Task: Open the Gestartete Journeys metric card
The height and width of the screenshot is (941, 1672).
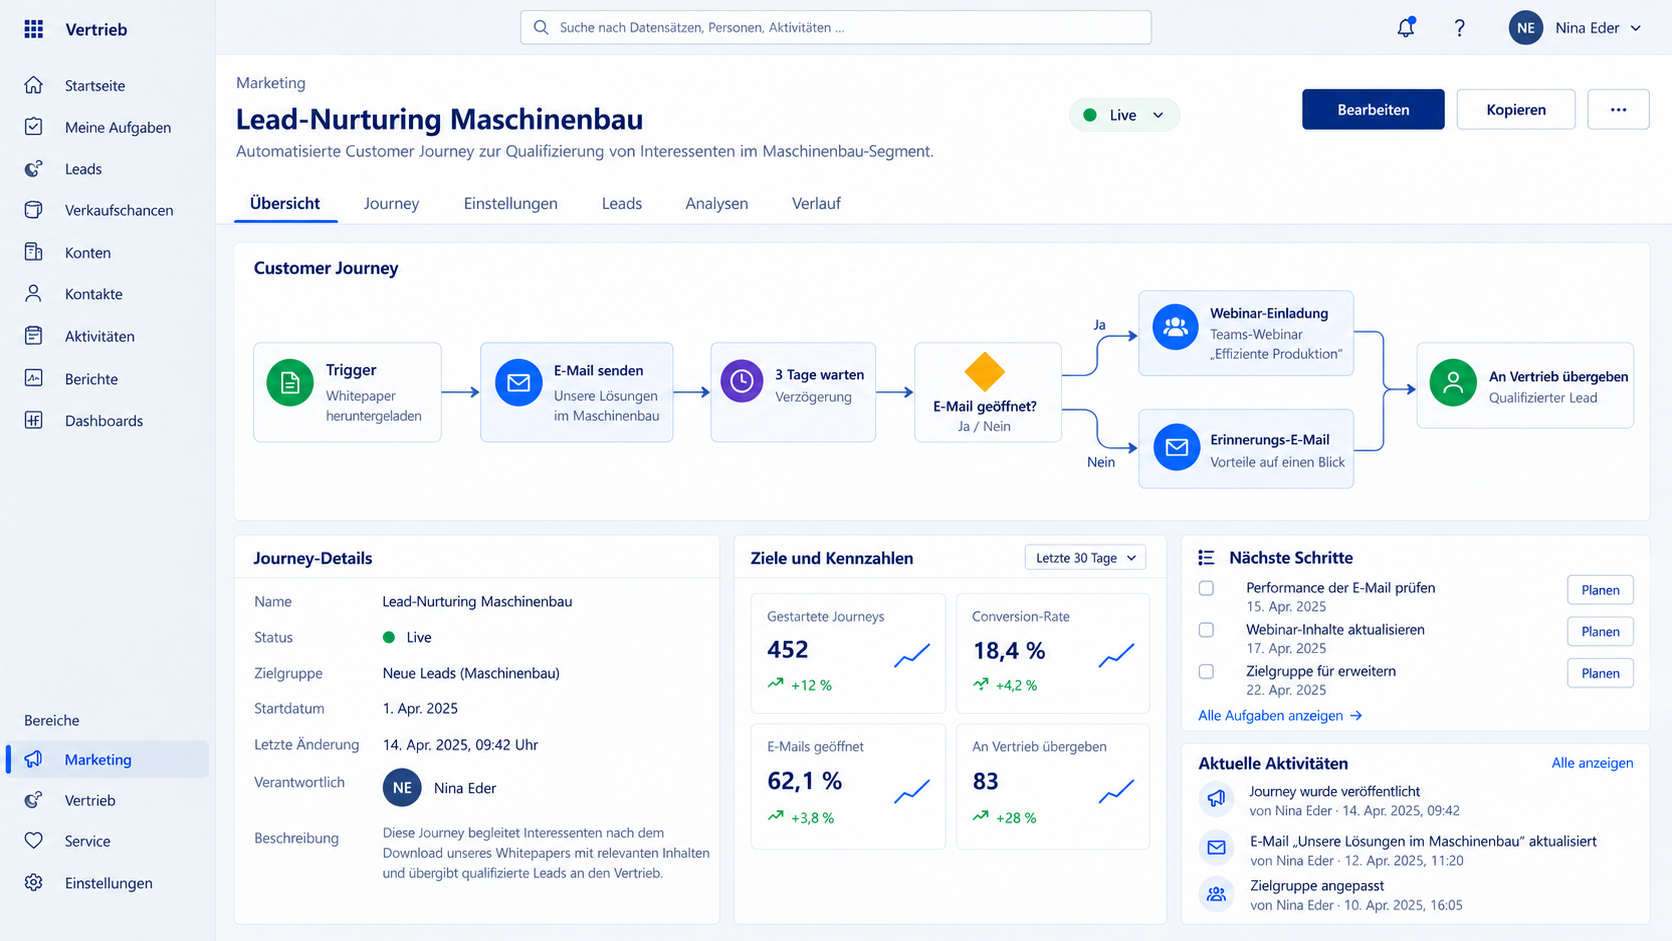Action: [848, 653]
